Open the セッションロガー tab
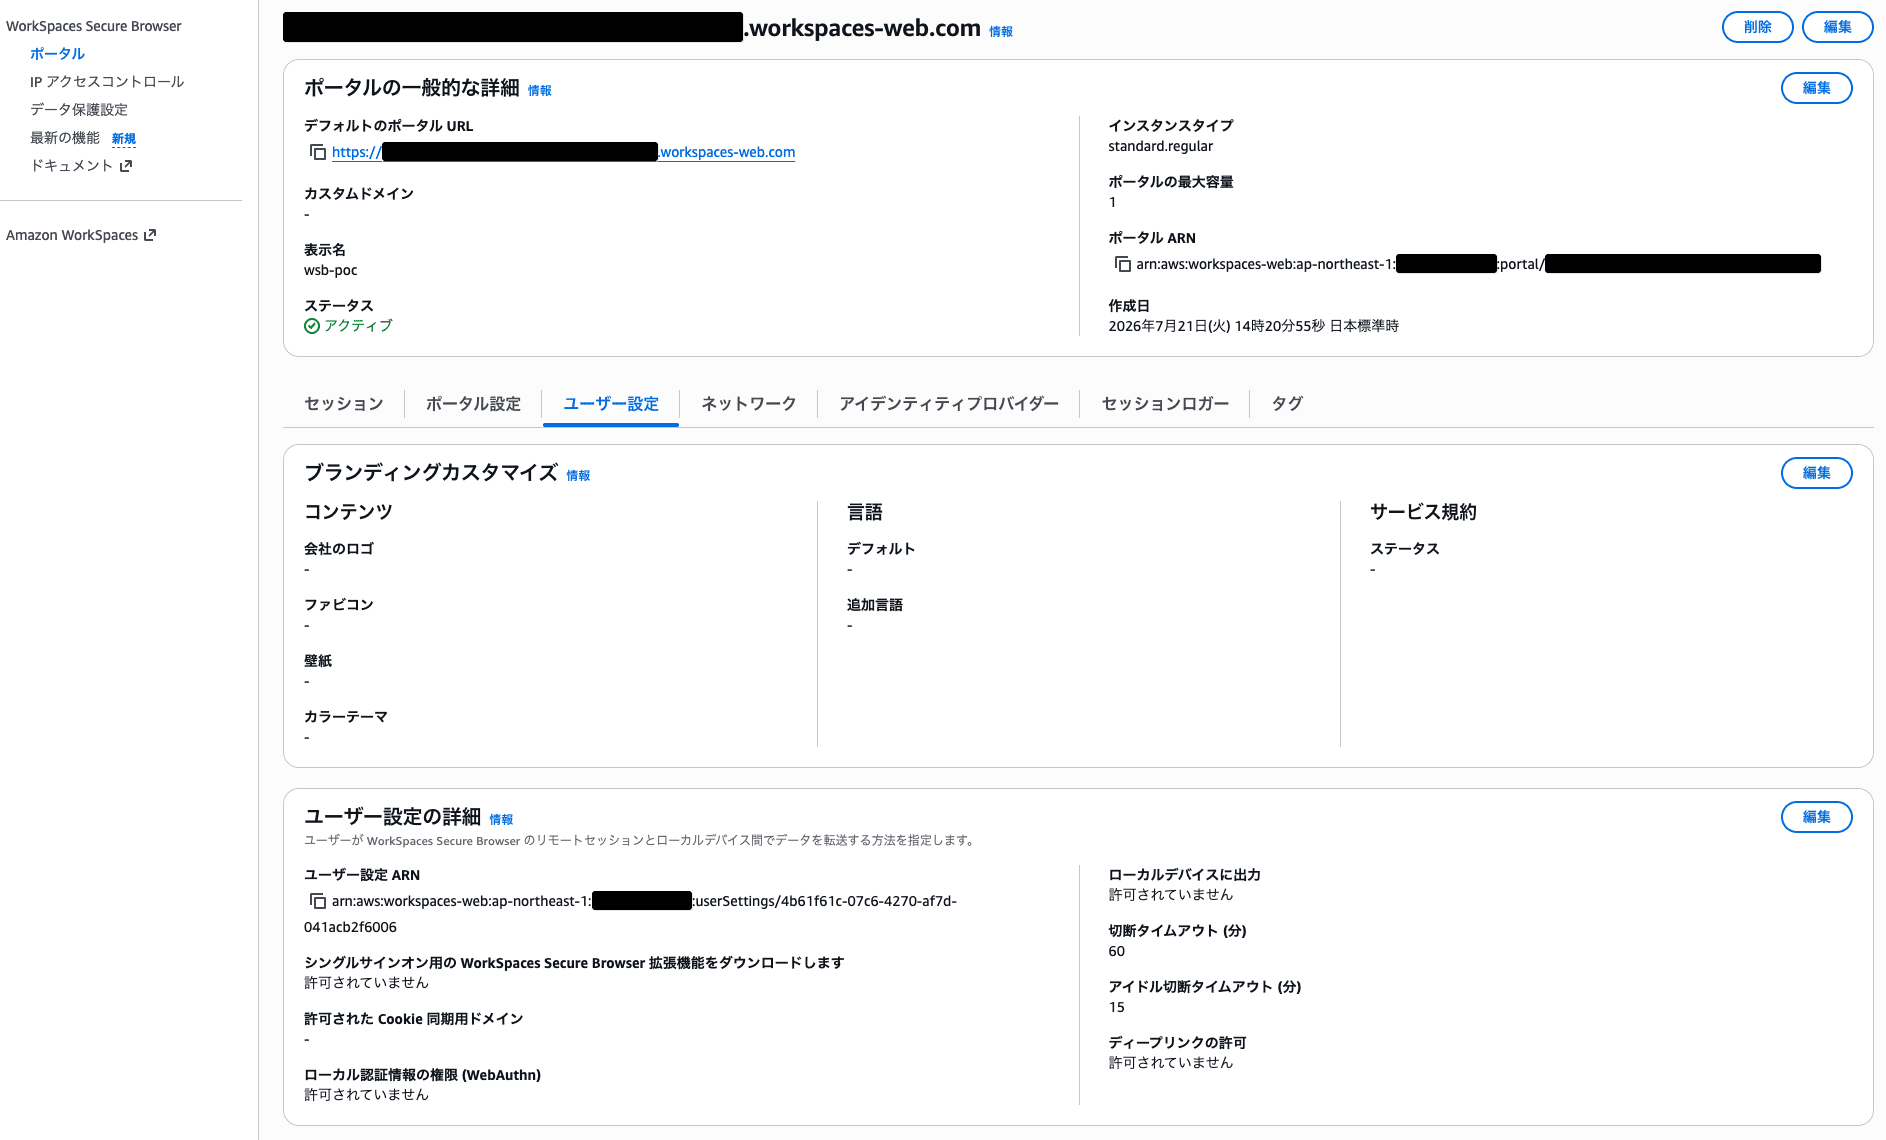1886x1140 pixels. coord(1165,404)
